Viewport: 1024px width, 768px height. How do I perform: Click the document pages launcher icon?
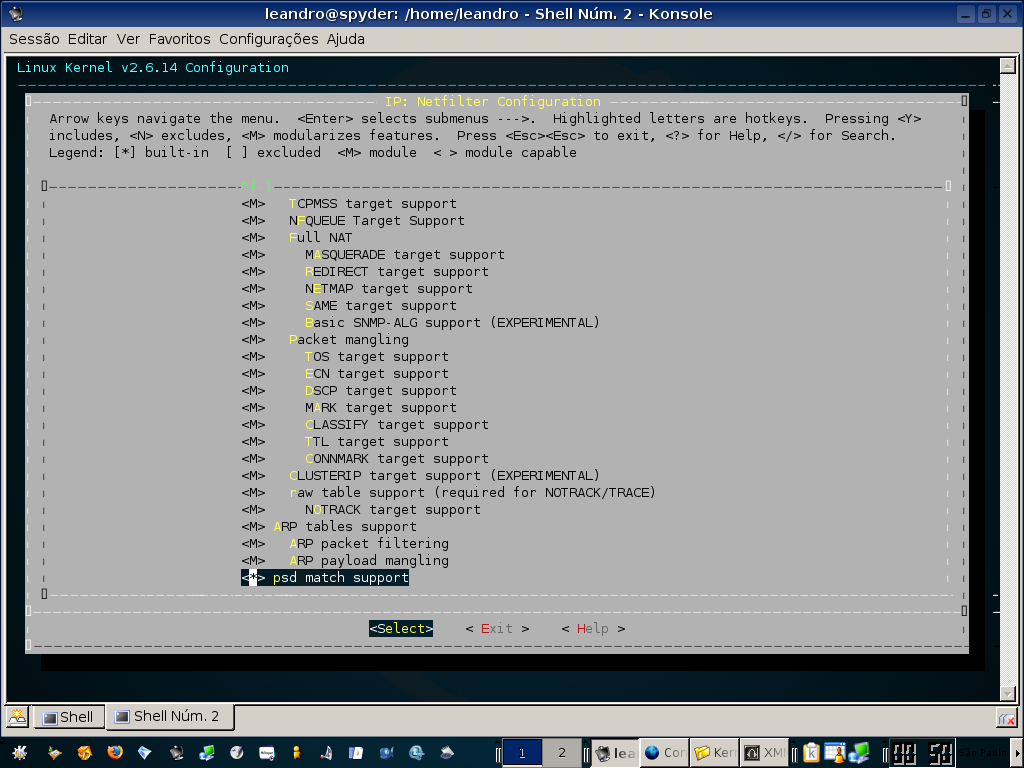[x=356, y=753]
